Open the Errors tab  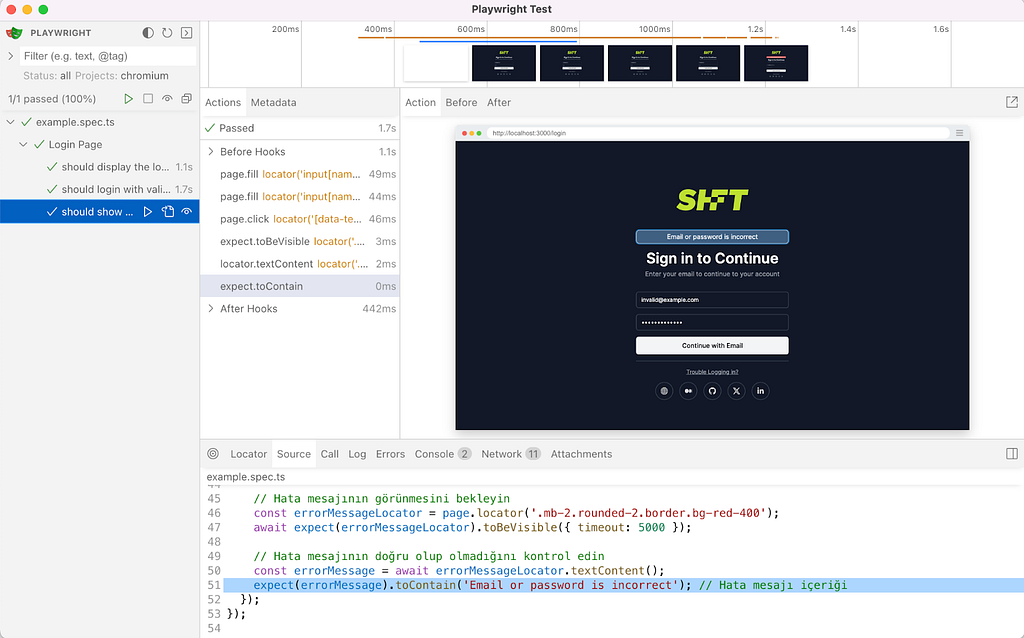pos(391,454)
